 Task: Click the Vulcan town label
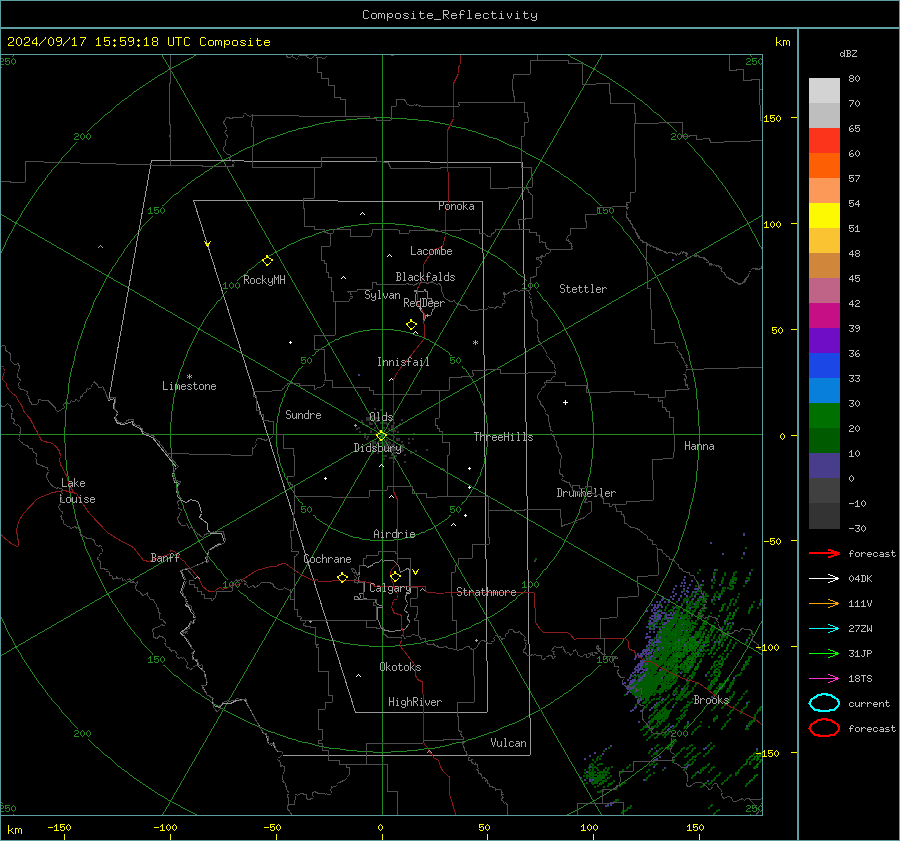508,743
